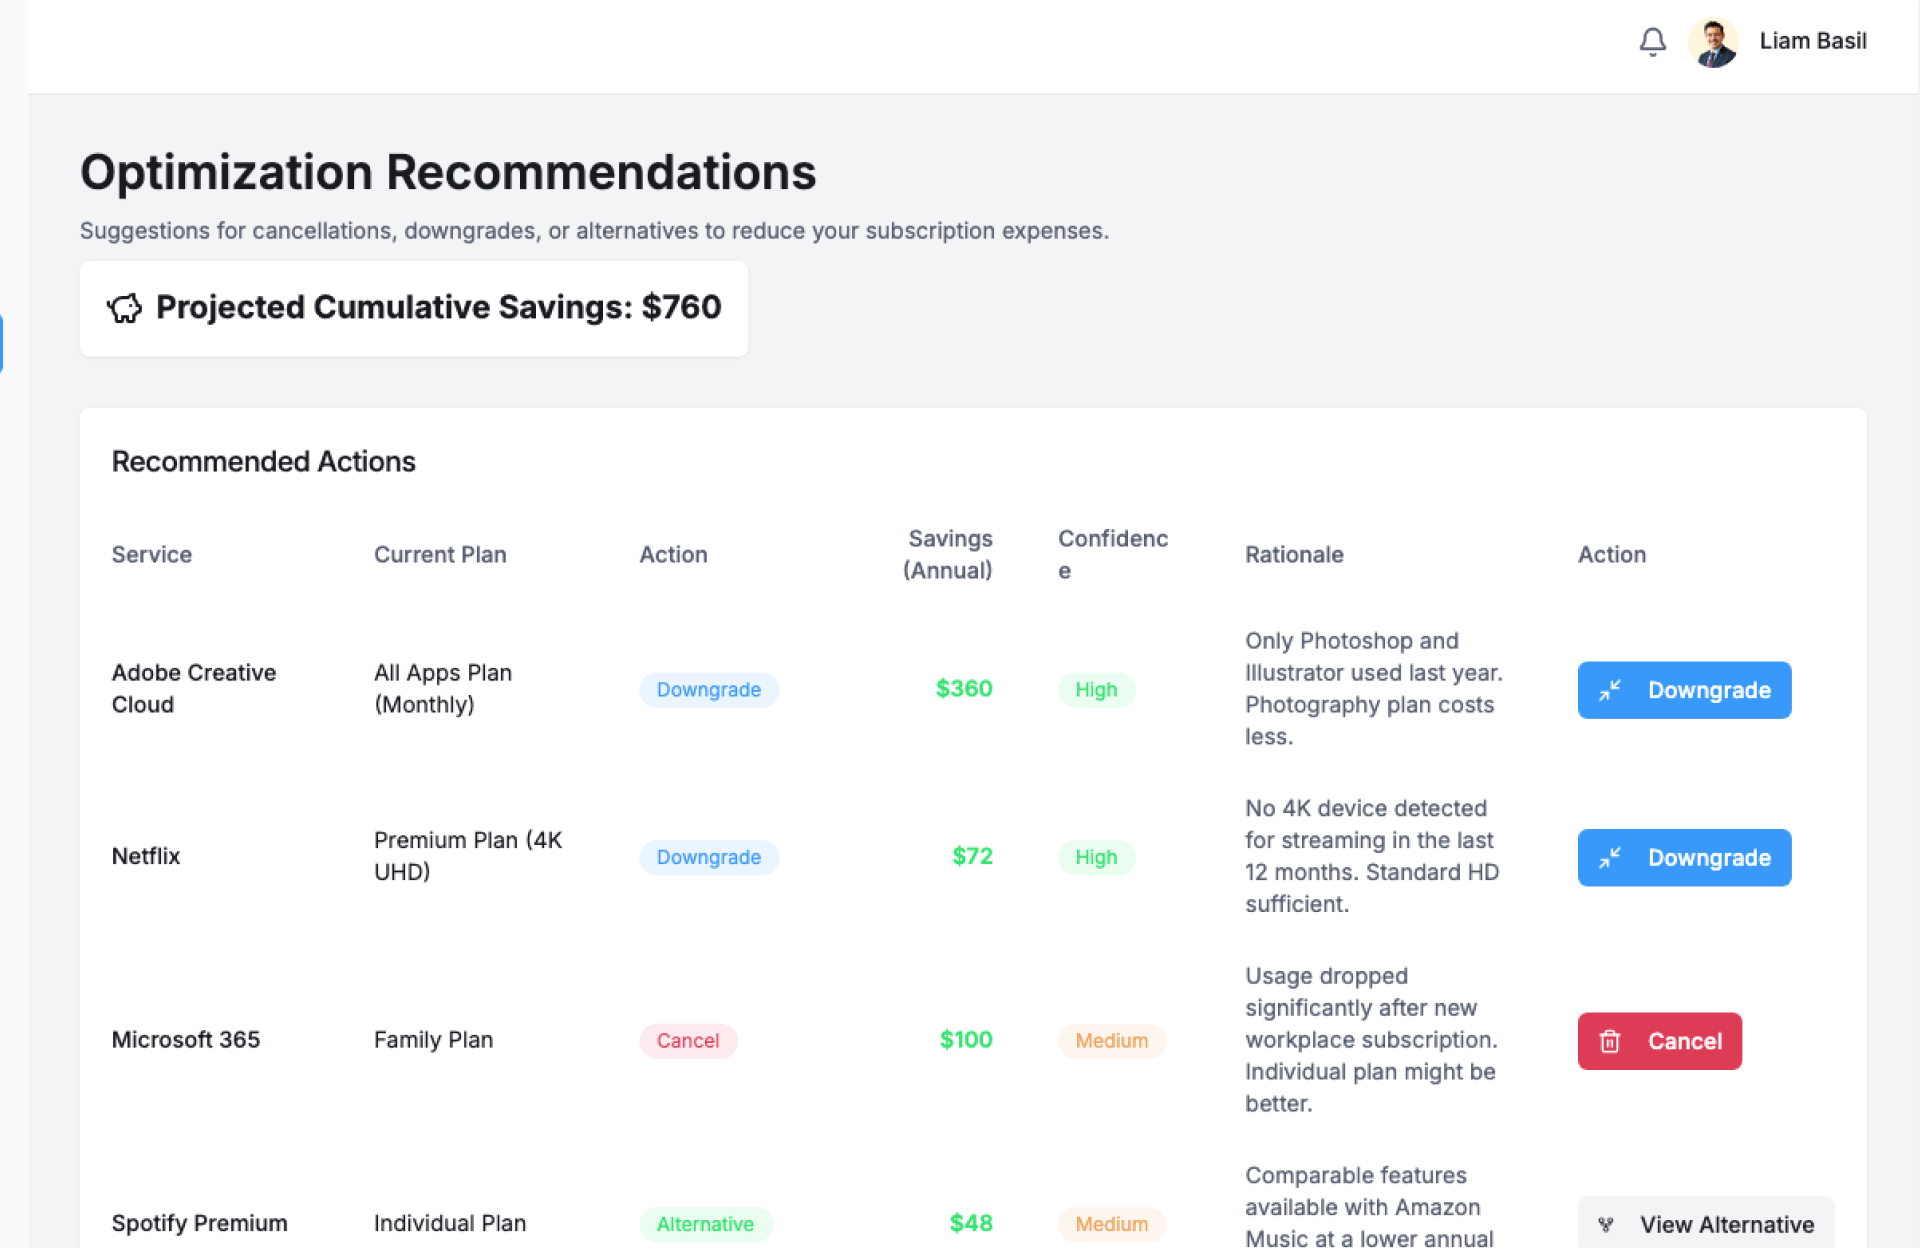Click the notification bell icon

pos(1652,42)
